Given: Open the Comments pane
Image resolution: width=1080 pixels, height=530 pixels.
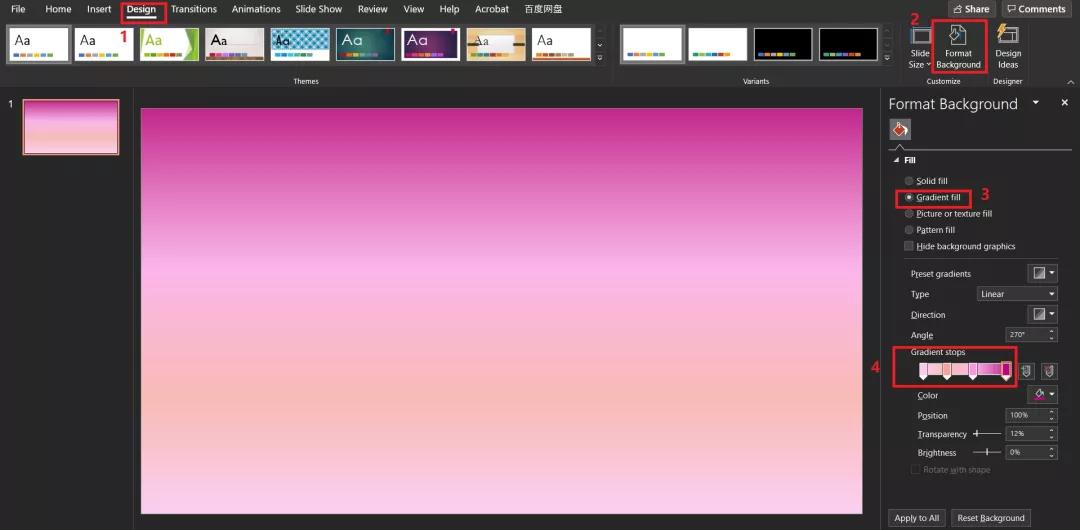Looking at the screenshot, I should (1036, 9).
